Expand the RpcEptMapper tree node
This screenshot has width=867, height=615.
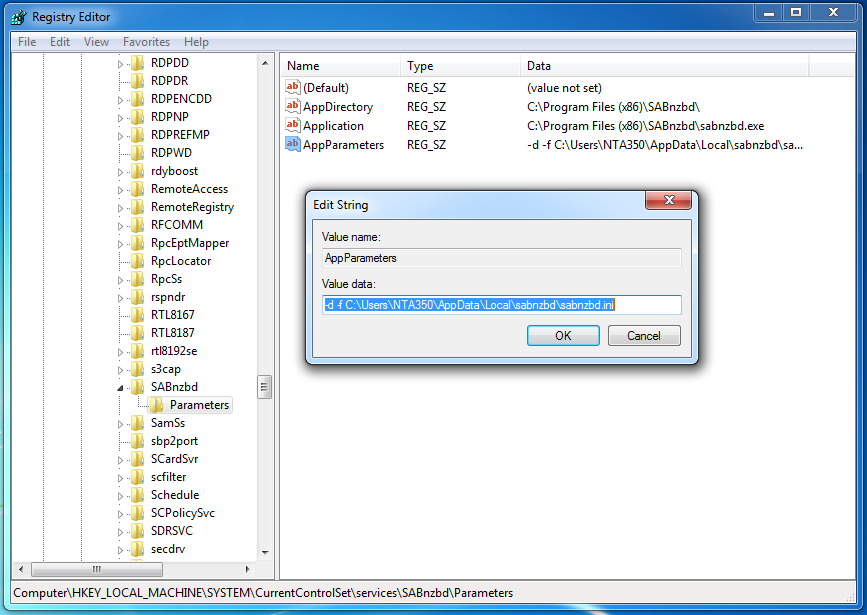point(120,244)
